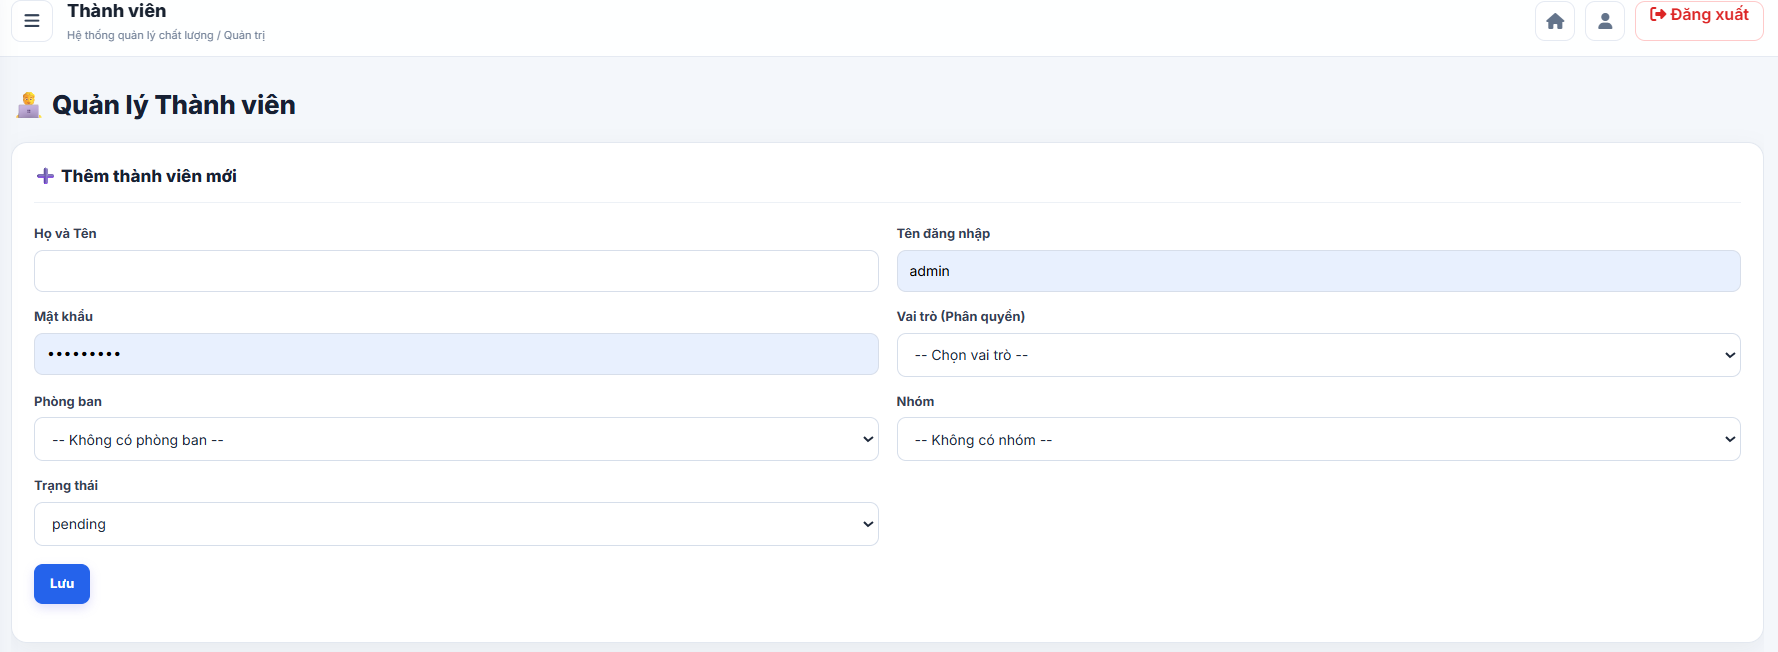Go to the home page icon
This screenshot has width=1778, height=652.
click(1555, 21)
